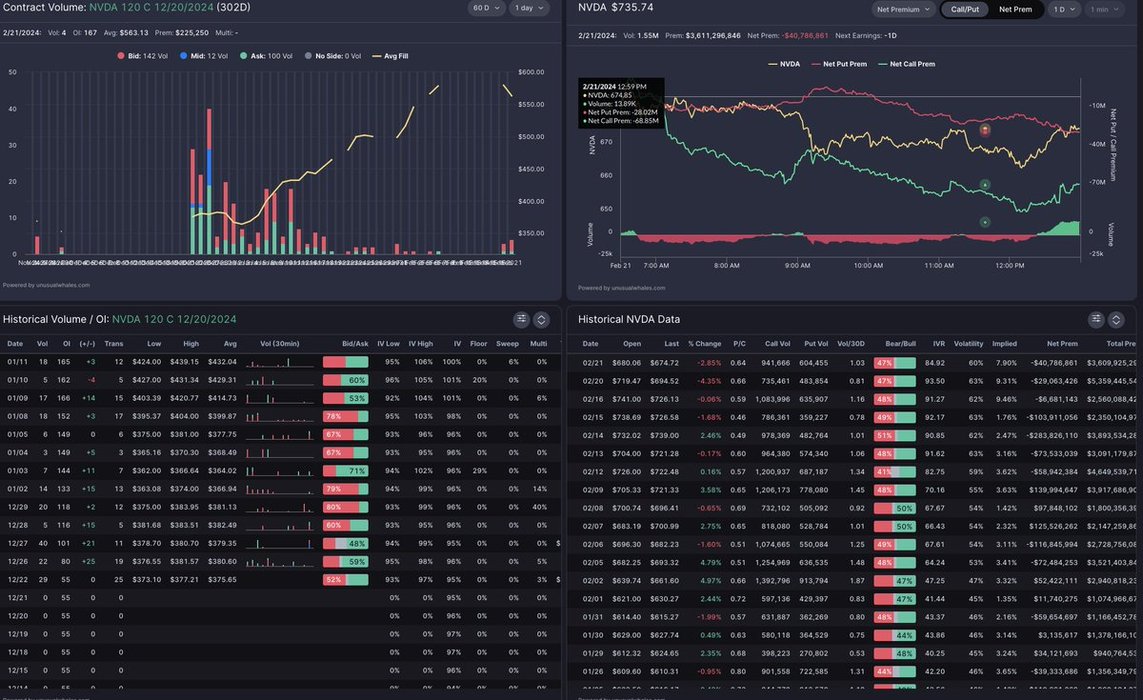Toggle the NVDA price line in legend
This screenshot has width=1143, height=700.
(784, 64)
